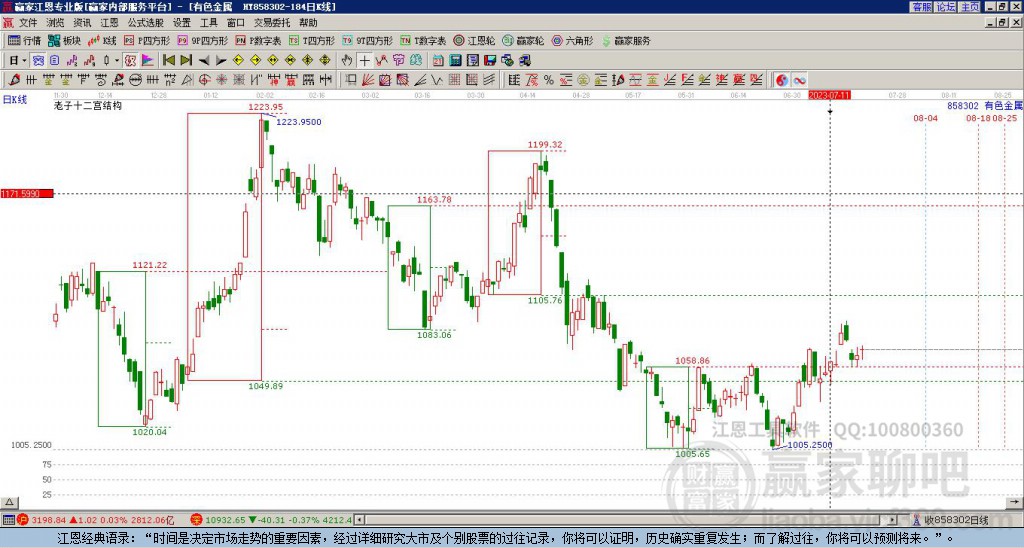Open the 帮助 menu
This screenshot has width=1024, height=548.
(x=308, y=23)
